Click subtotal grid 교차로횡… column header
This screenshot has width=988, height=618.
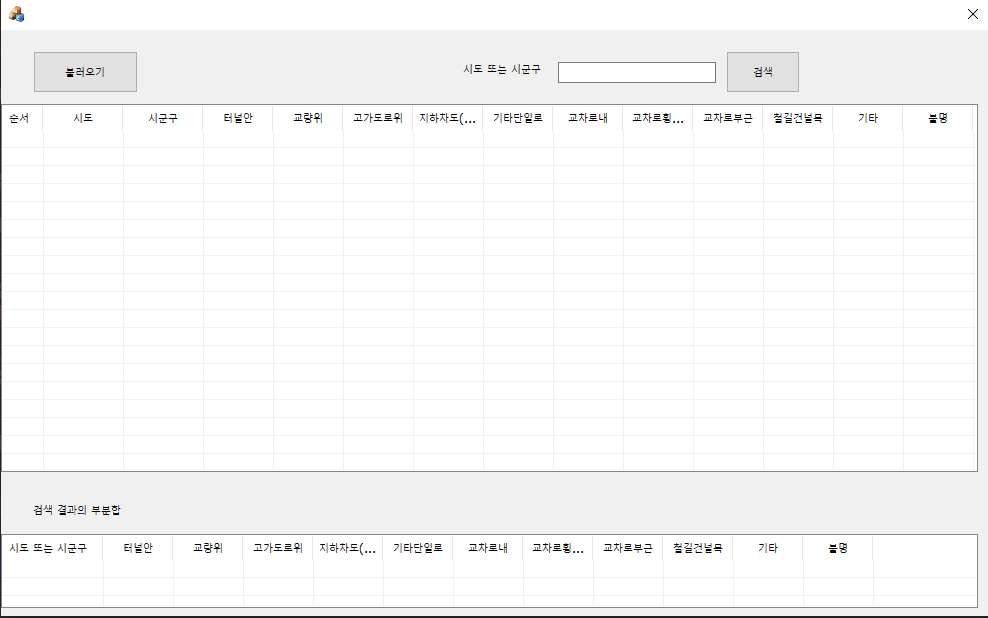557,548
